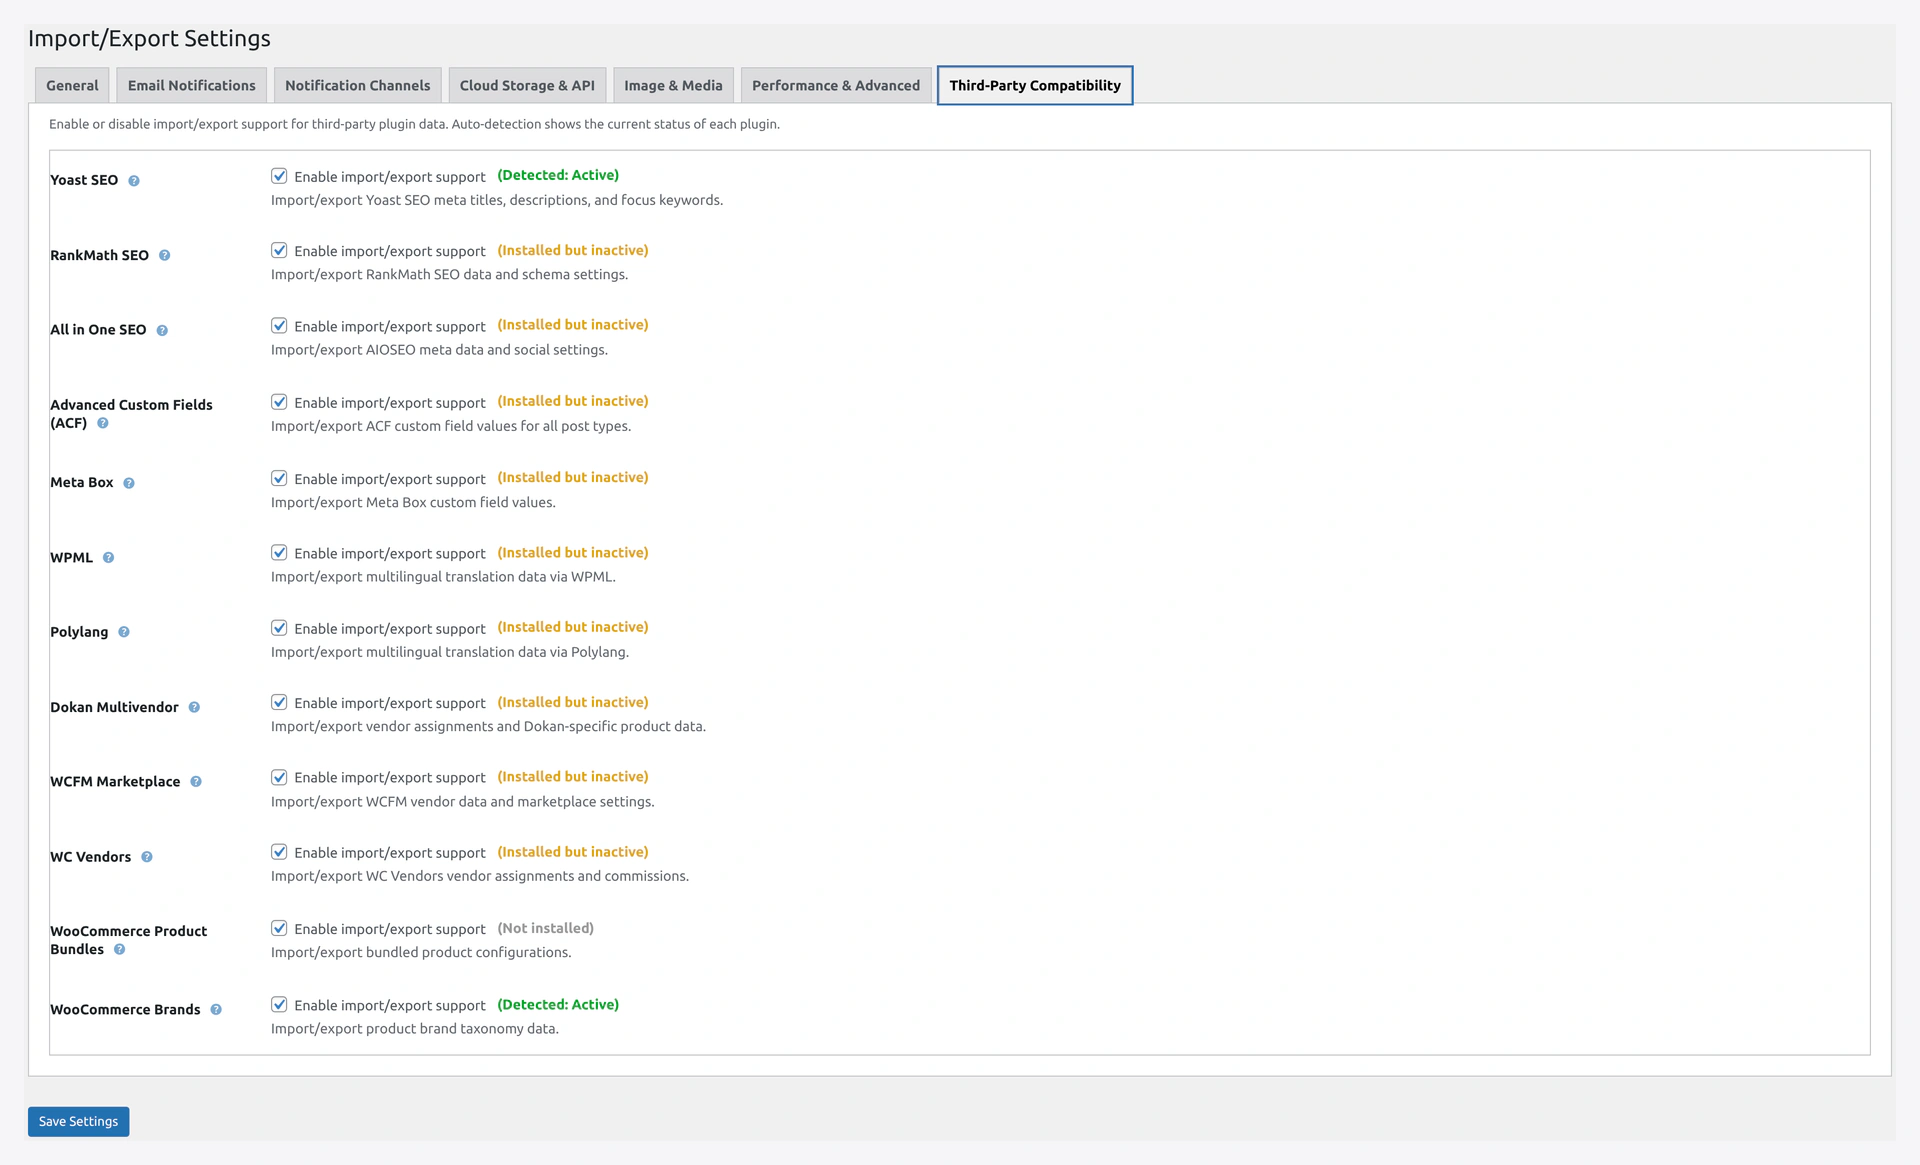Disable All in One SEO support checkbox
Viewport: 1920px width, 1165px height.
click(x=279, y=326)
